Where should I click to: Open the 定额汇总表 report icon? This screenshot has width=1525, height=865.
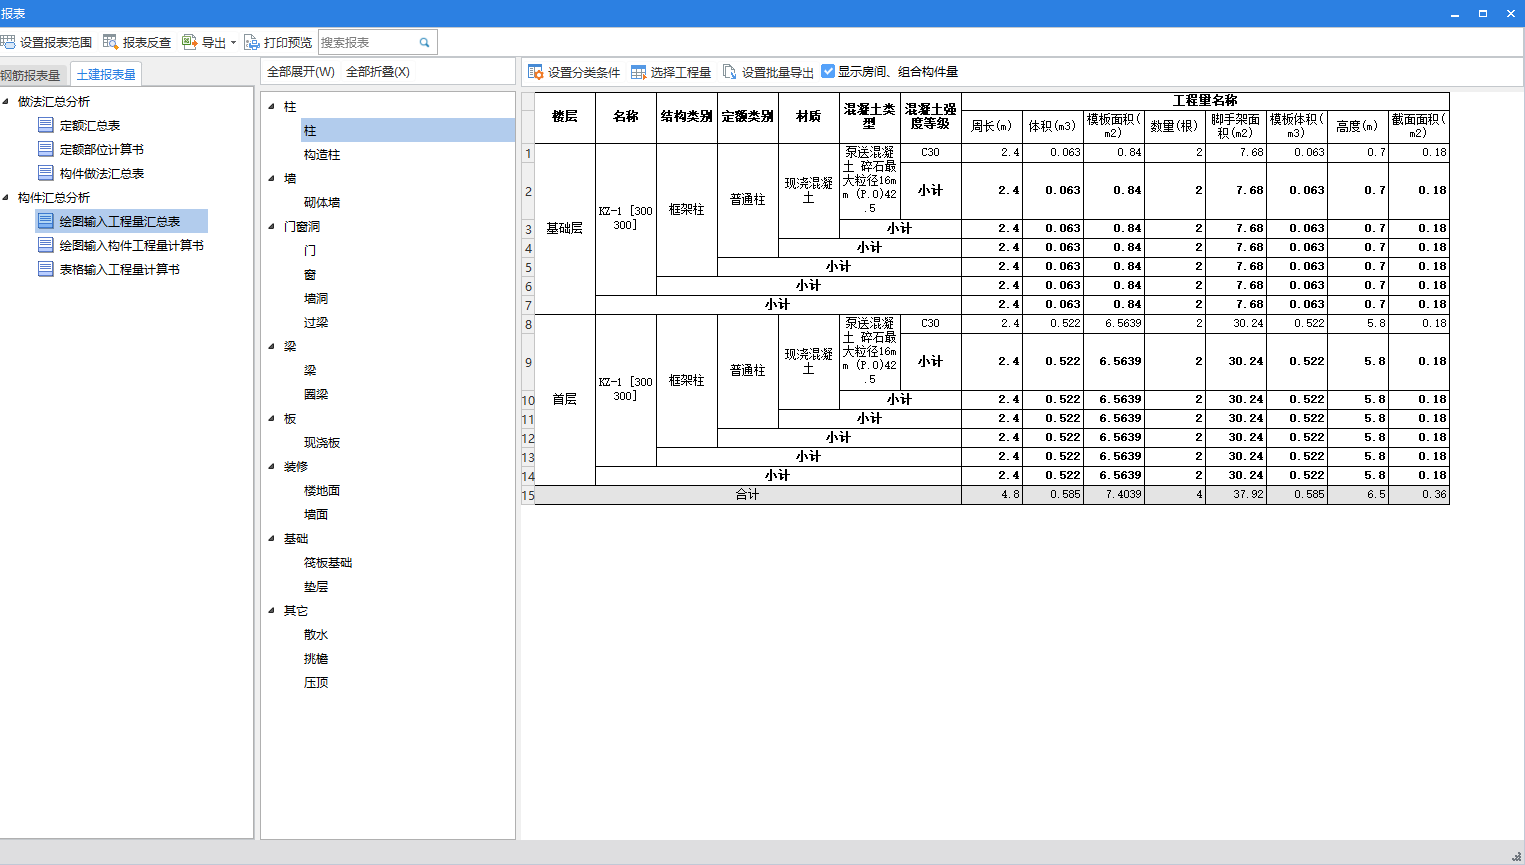[x=45, y=125]
